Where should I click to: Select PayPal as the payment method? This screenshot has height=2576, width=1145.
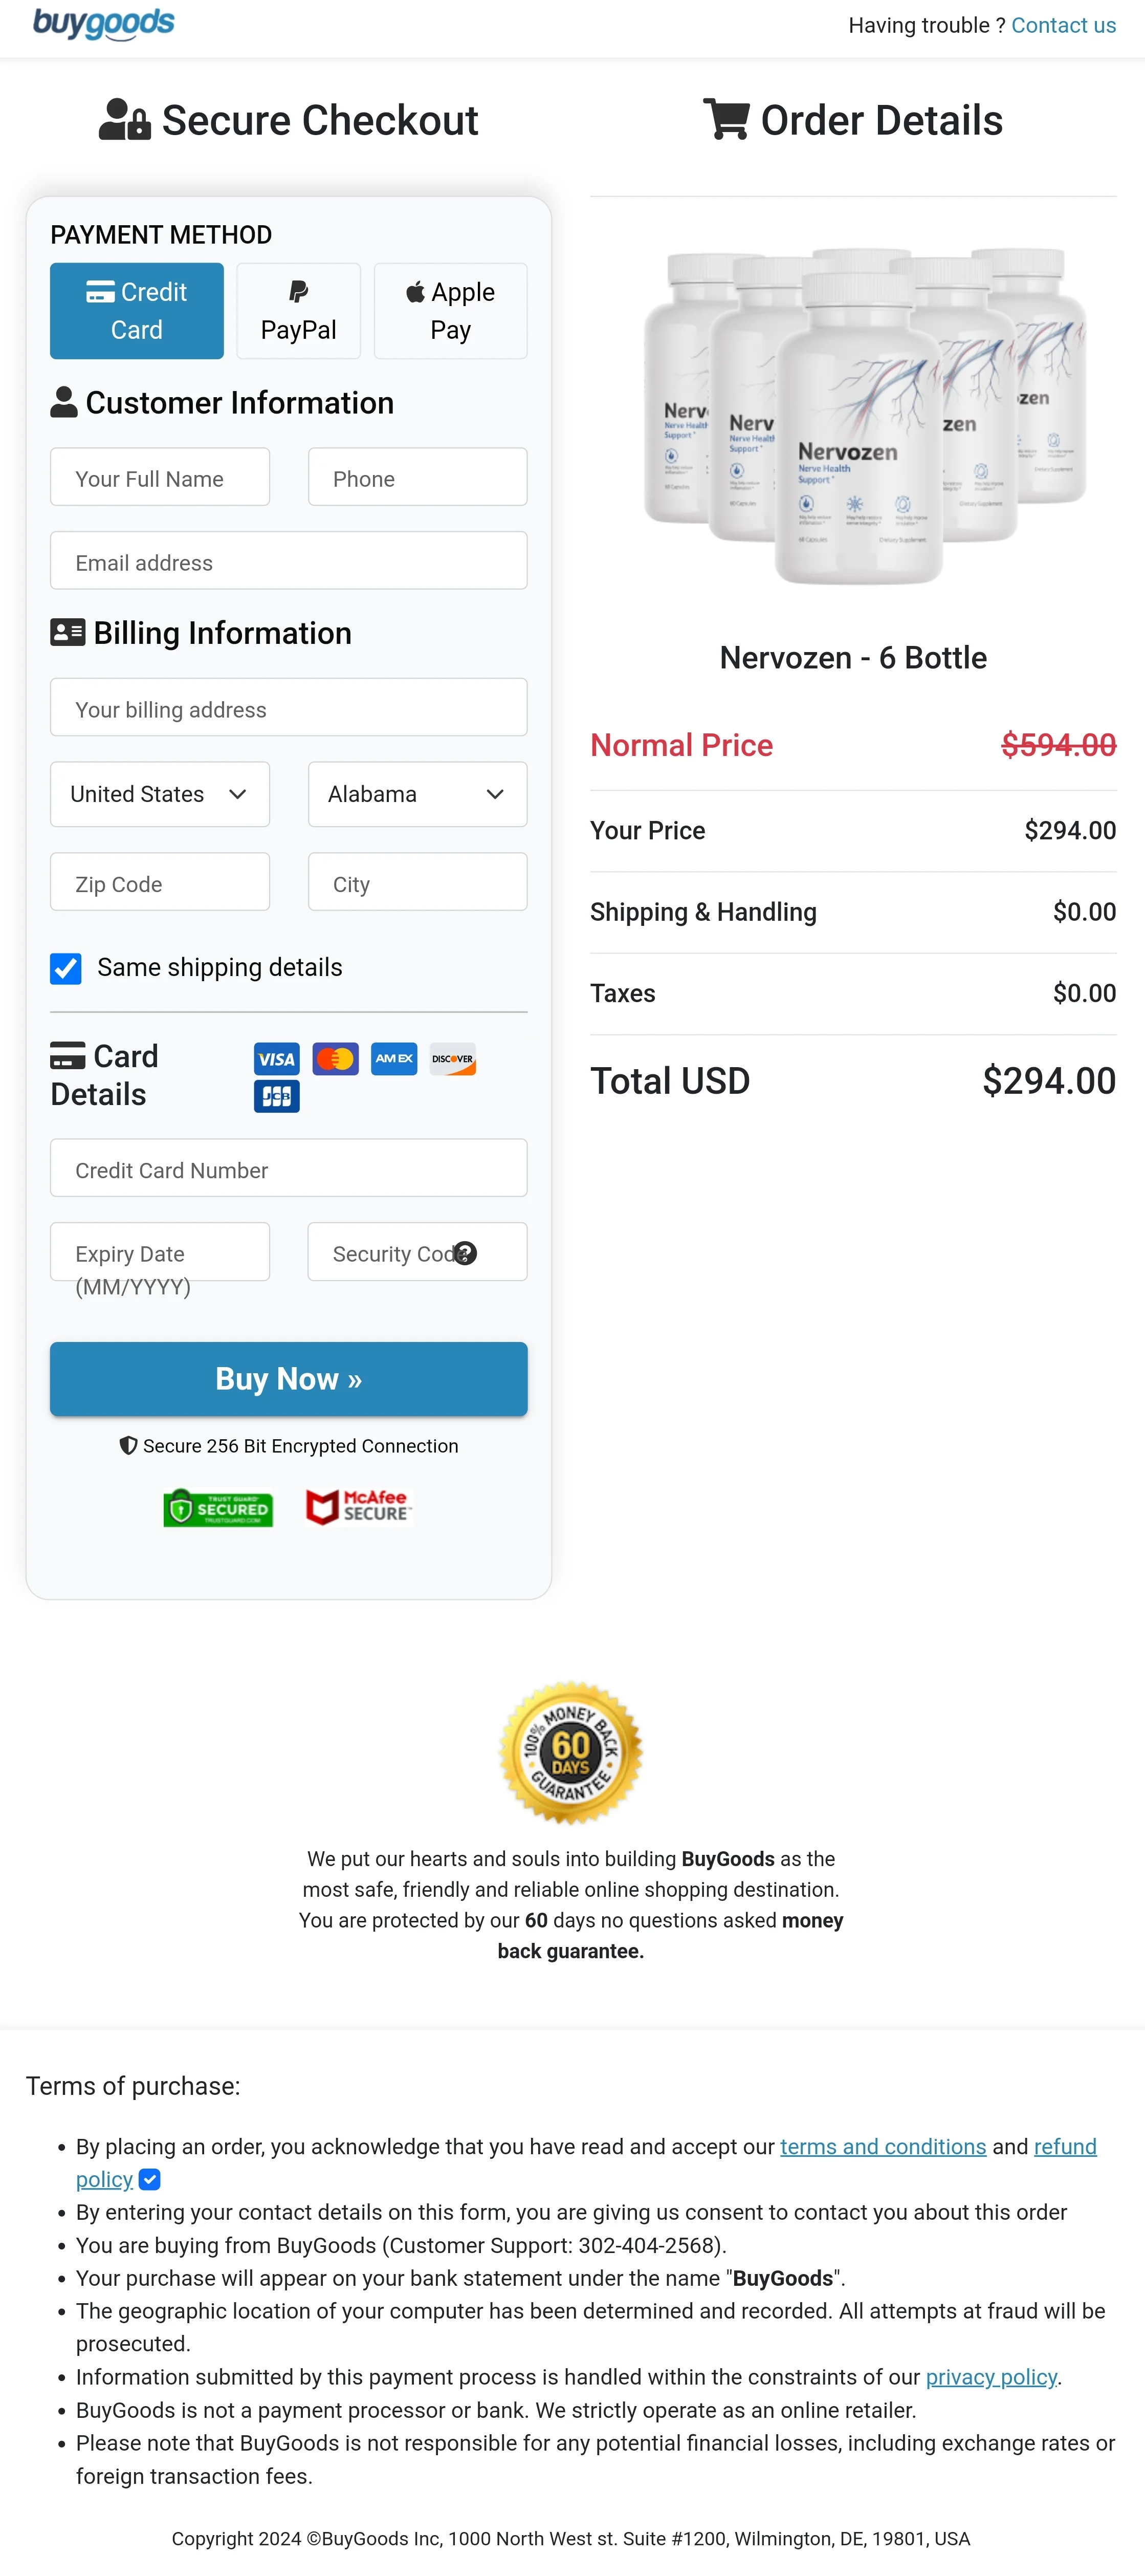(297, 310)
